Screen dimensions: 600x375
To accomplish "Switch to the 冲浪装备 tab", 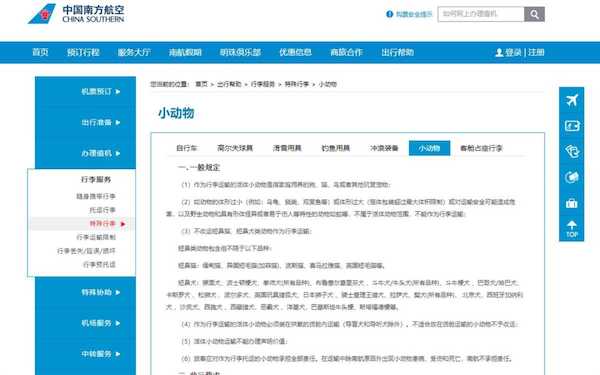I will click(x=384, y=148).
